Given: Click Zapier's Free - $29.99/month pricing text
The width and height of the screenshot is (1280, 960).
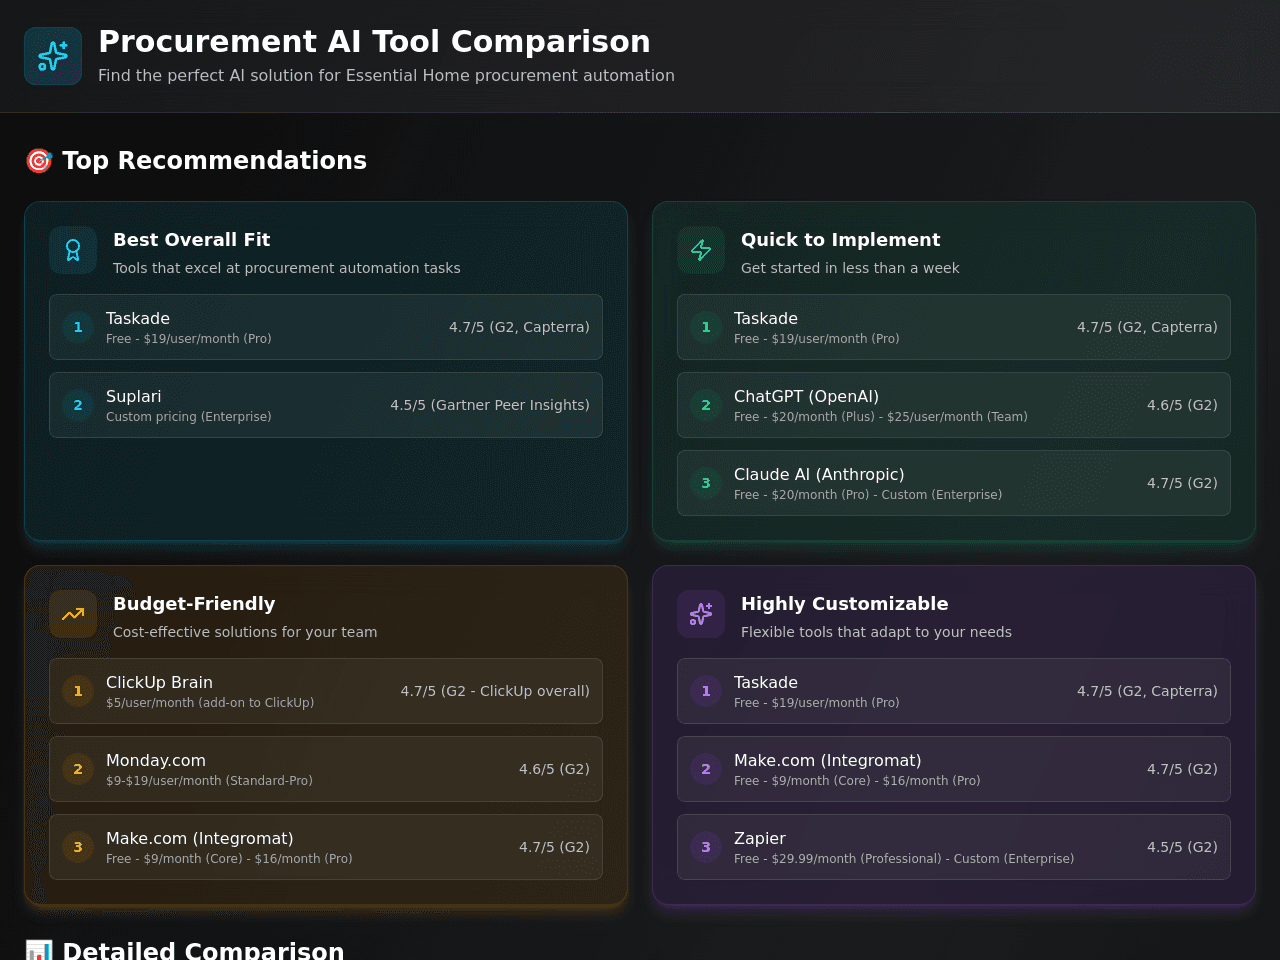Looking at the screenshot, I should (x=904, y=859).
